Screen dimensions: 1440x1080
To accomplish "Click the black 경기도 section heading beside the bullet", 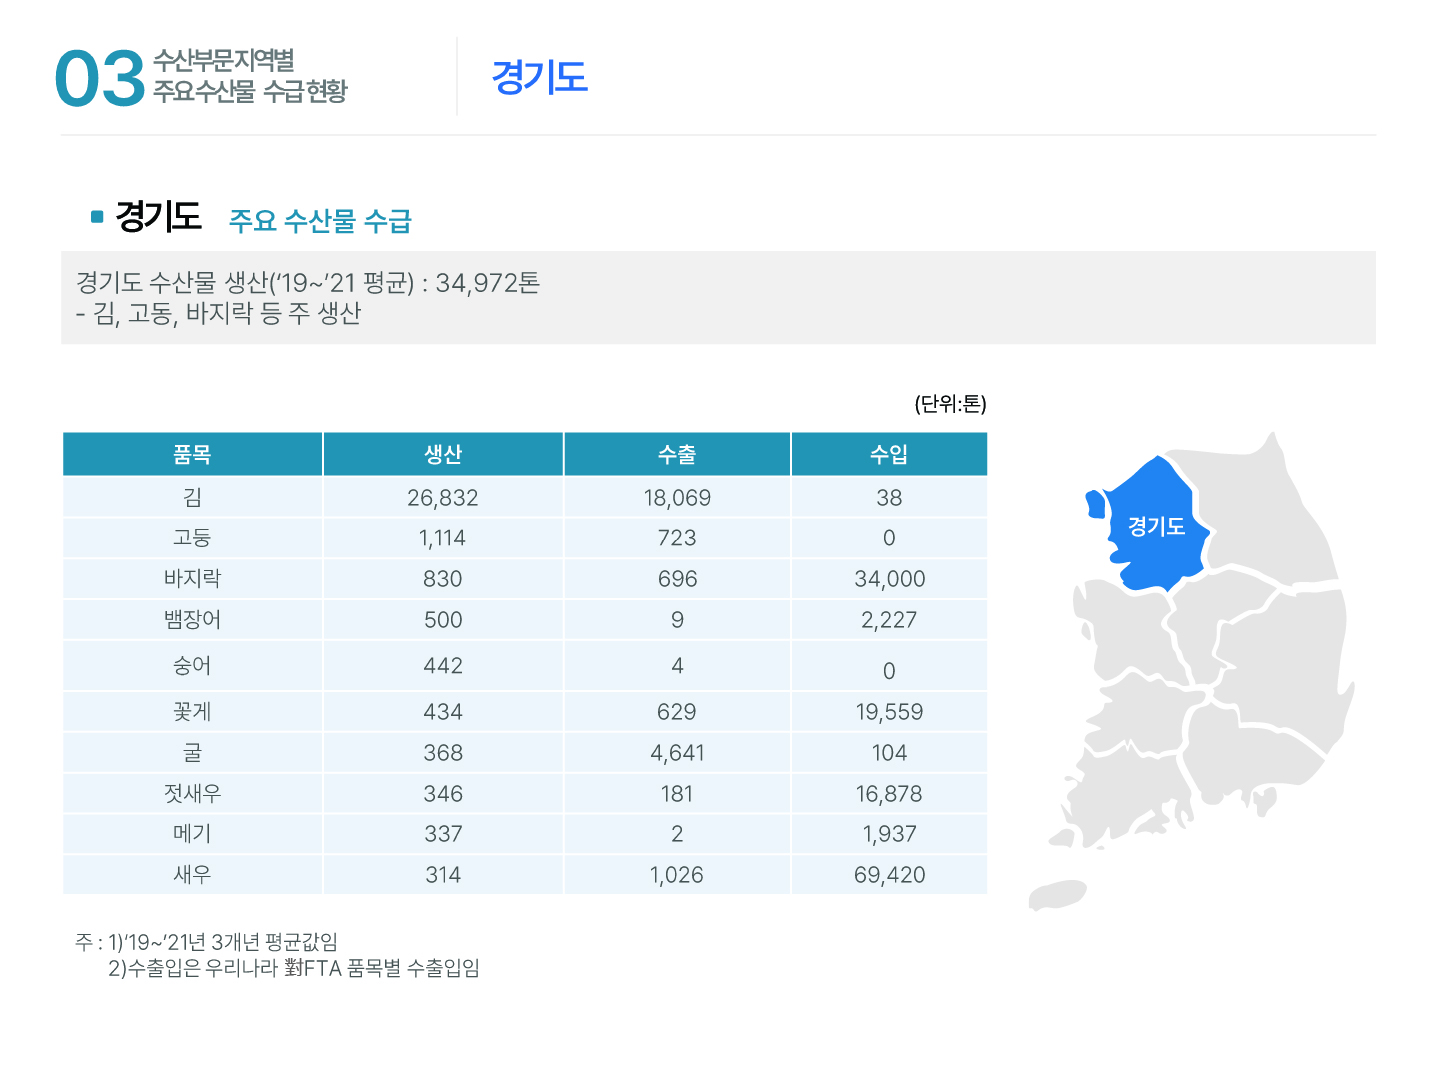I will 158,216.
